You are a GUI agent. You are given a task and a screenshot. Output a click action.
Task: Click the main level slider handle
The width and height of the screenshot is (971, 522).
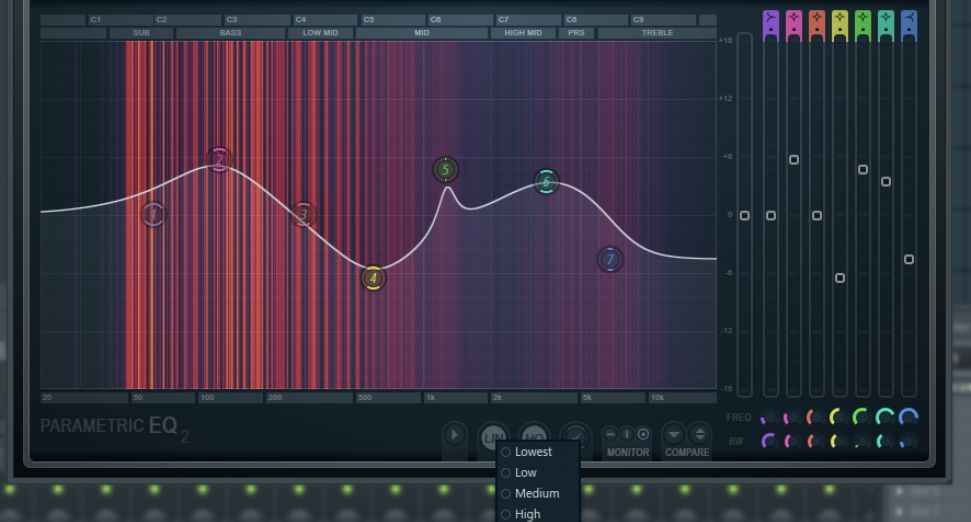tap(745, 215)
